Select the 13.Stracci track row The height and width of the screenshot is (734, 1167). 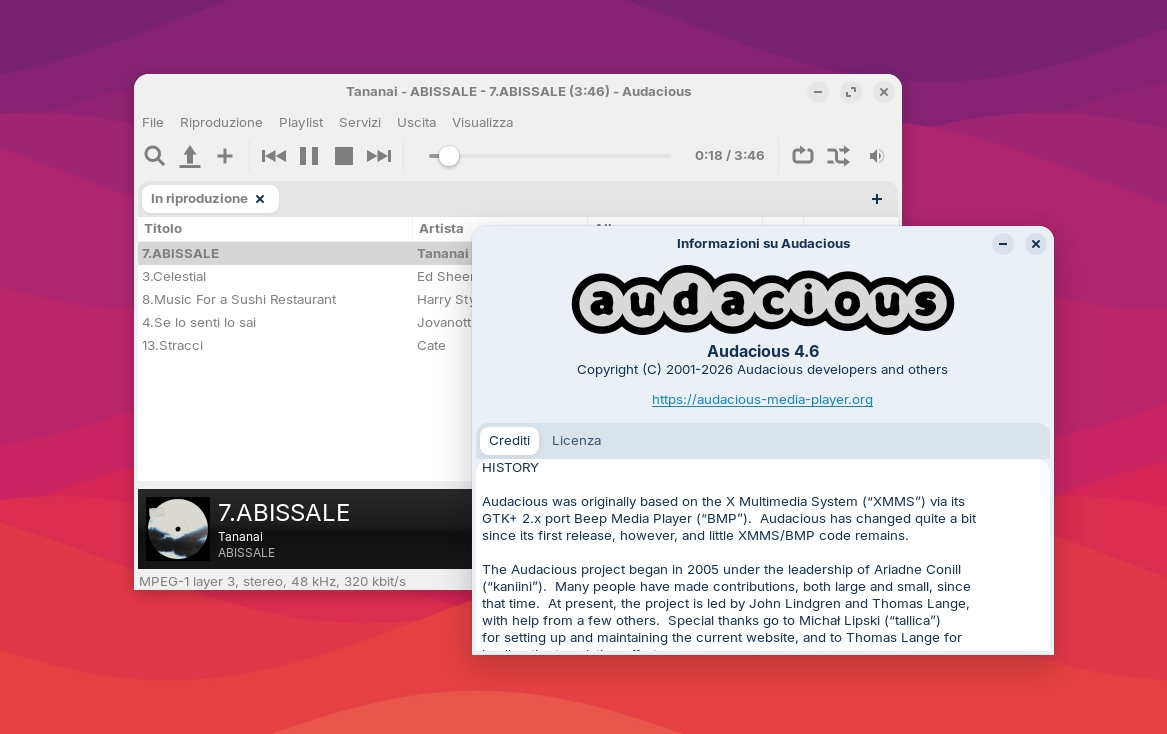[305, 345]
